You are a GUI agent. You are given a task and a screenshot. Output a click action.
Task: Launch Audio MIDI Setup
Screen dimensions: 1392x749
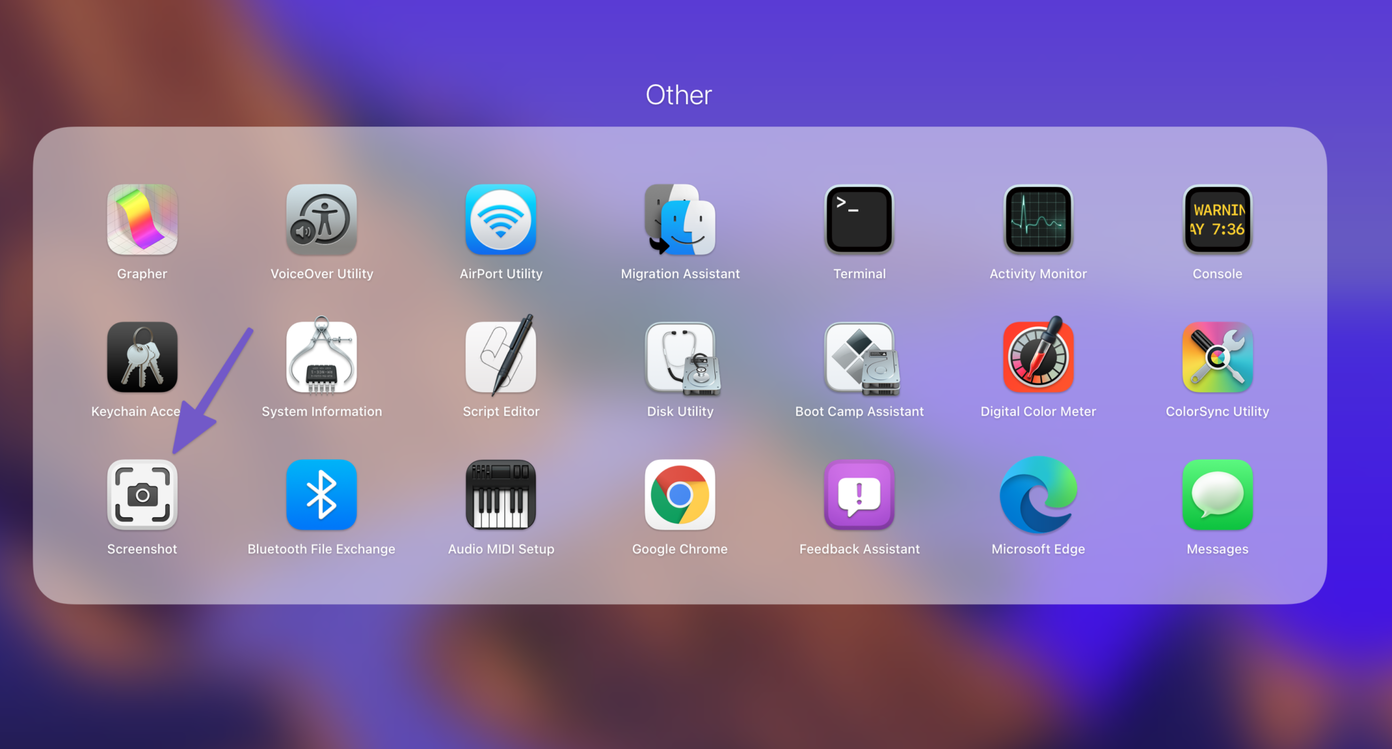coord(501,495)
